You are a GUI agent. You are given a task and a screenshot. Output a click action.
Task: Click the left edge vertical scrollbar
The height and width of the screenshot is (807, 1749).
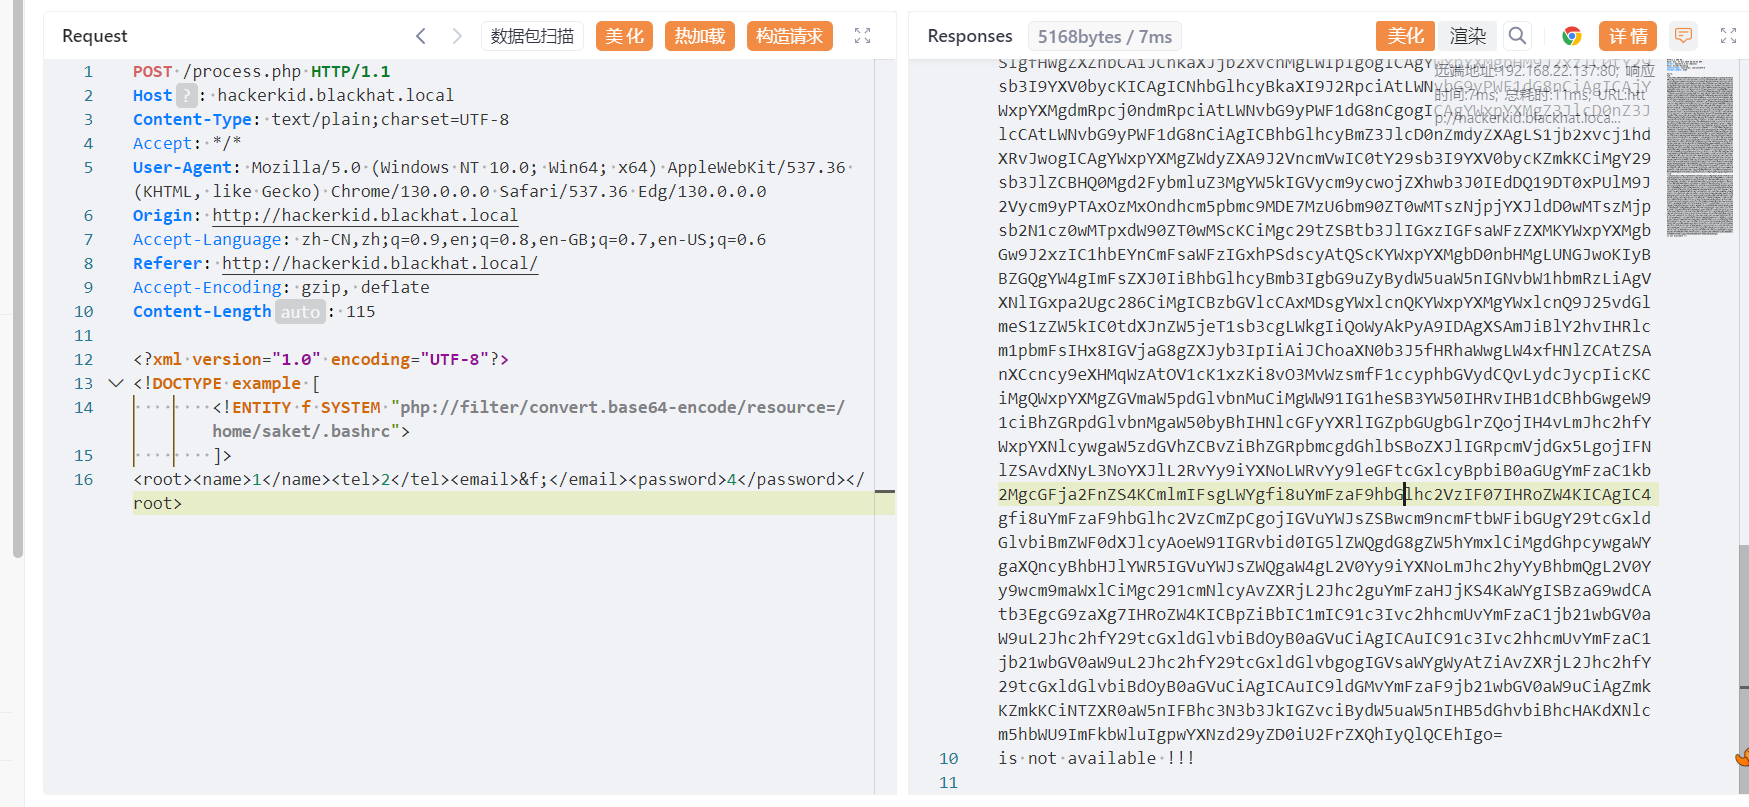[17, 280]
